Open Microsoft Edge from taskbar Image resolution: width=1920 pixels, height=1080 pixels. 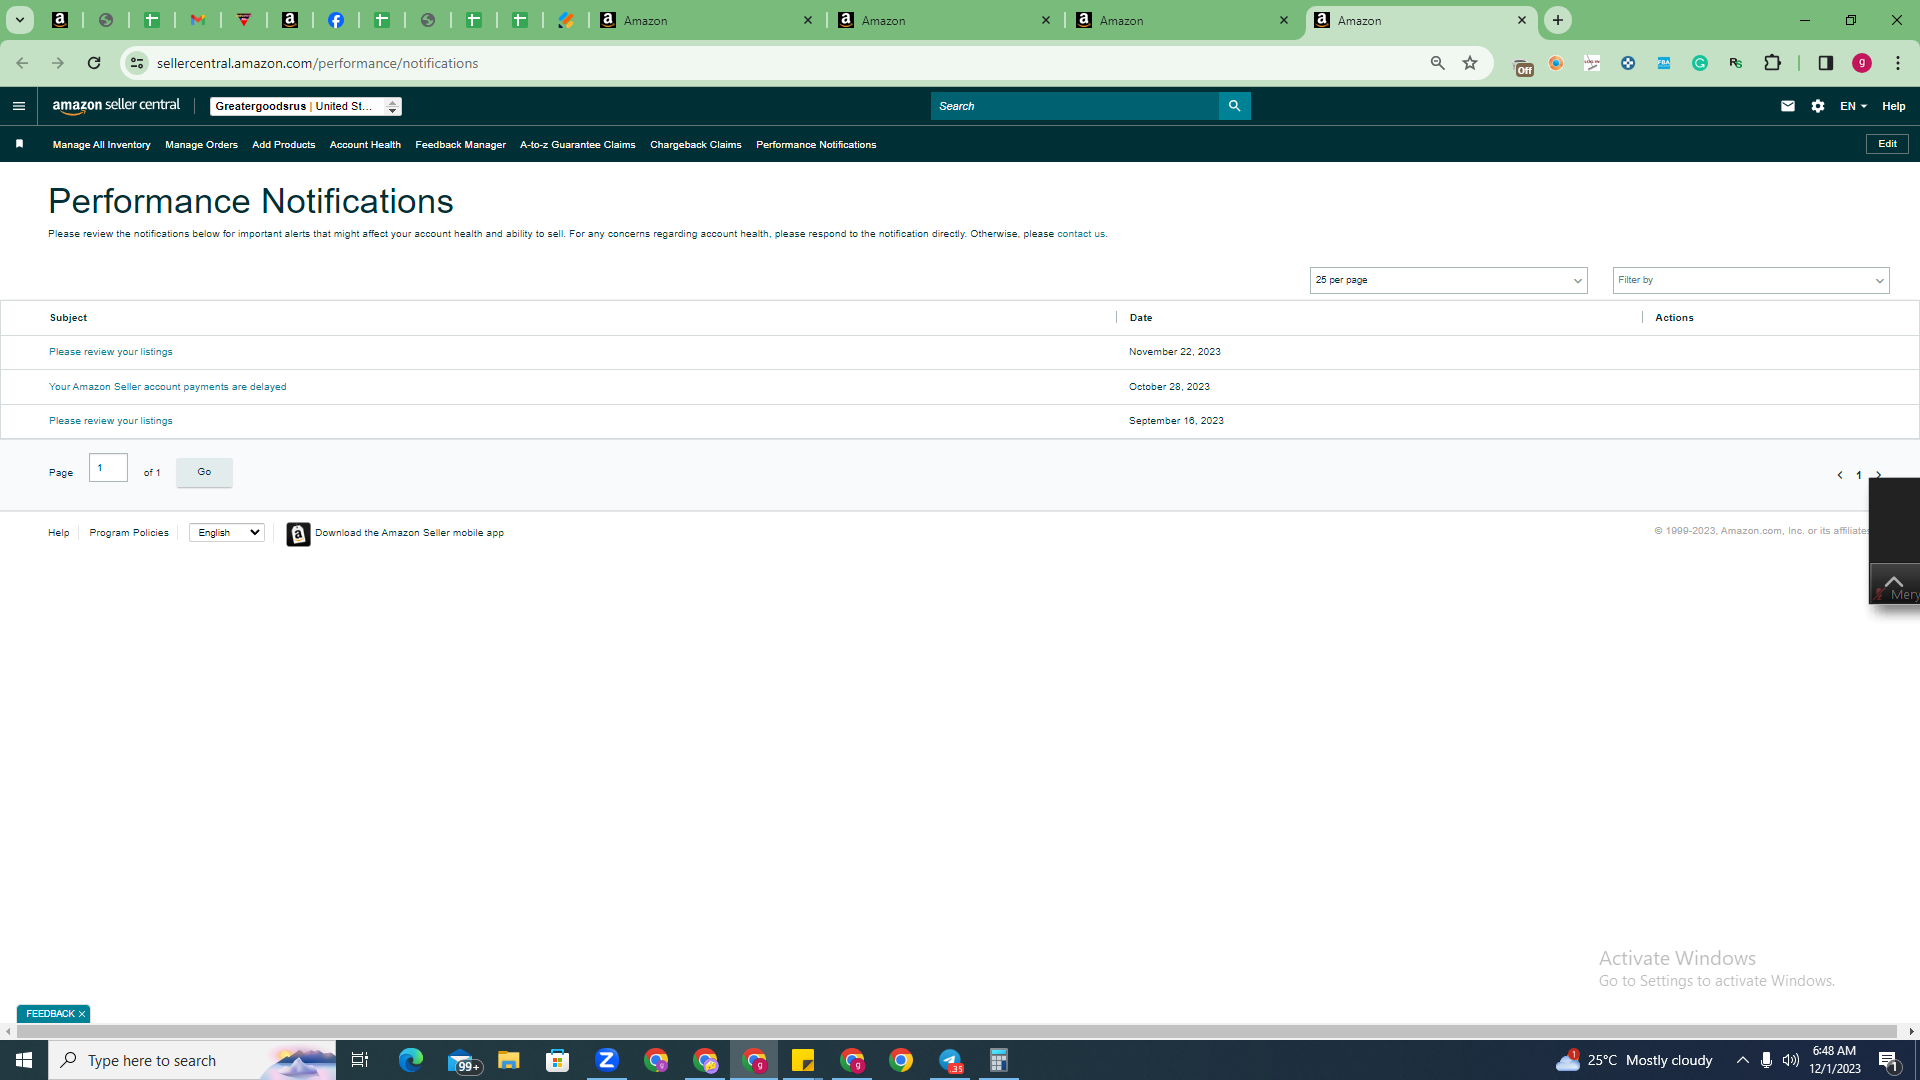(411, 1060)
